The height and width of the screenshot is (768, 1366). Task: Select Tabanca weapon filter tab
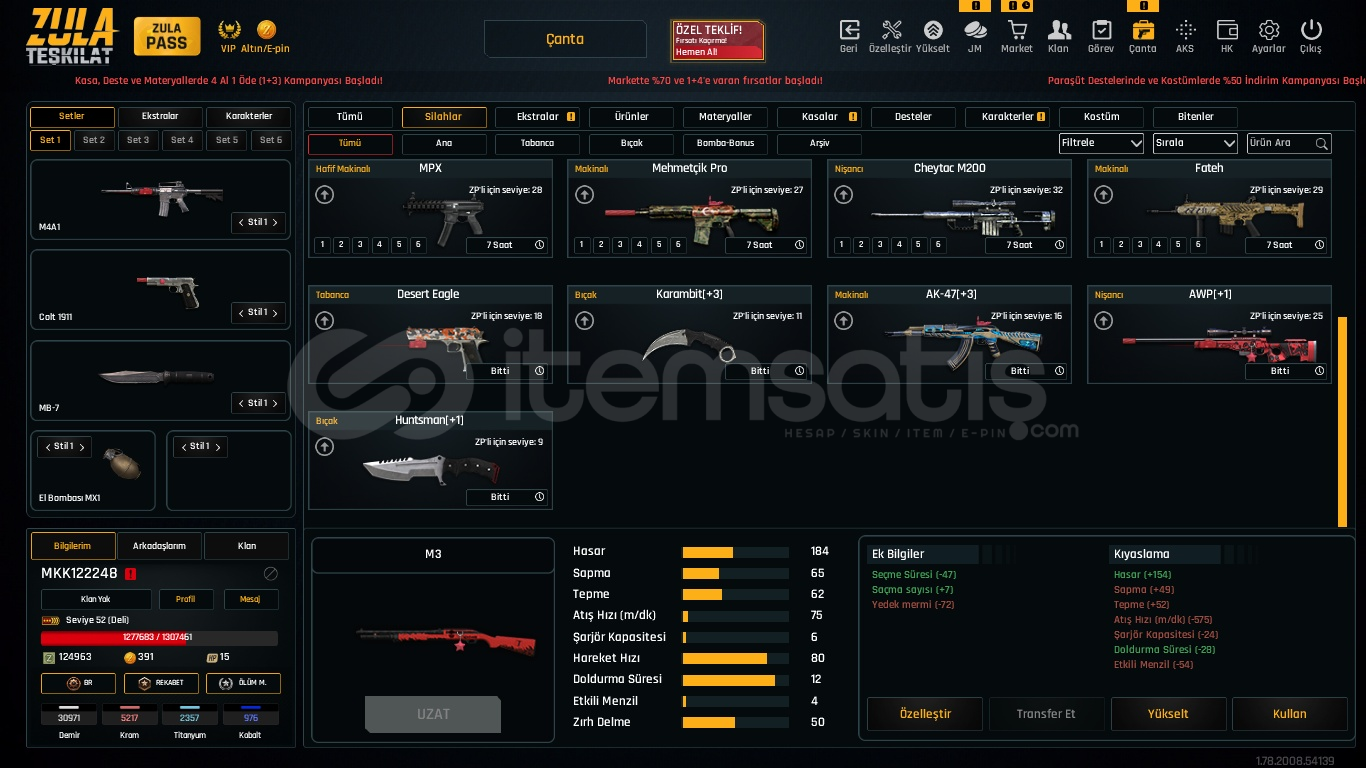538,144
